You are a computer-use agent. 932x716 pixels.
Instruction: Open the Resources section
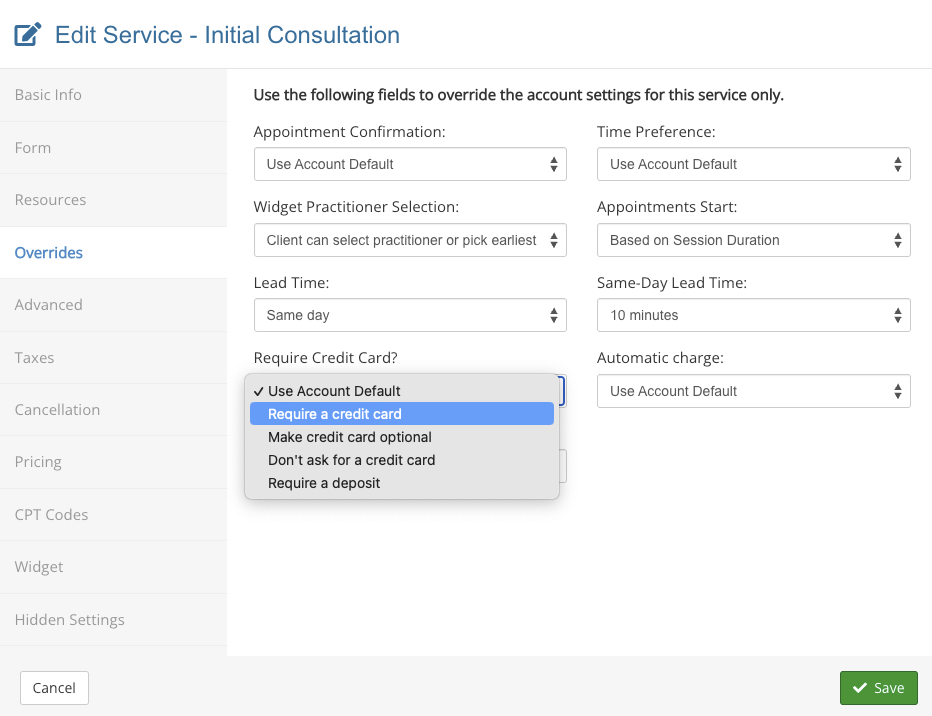(50, 200)
